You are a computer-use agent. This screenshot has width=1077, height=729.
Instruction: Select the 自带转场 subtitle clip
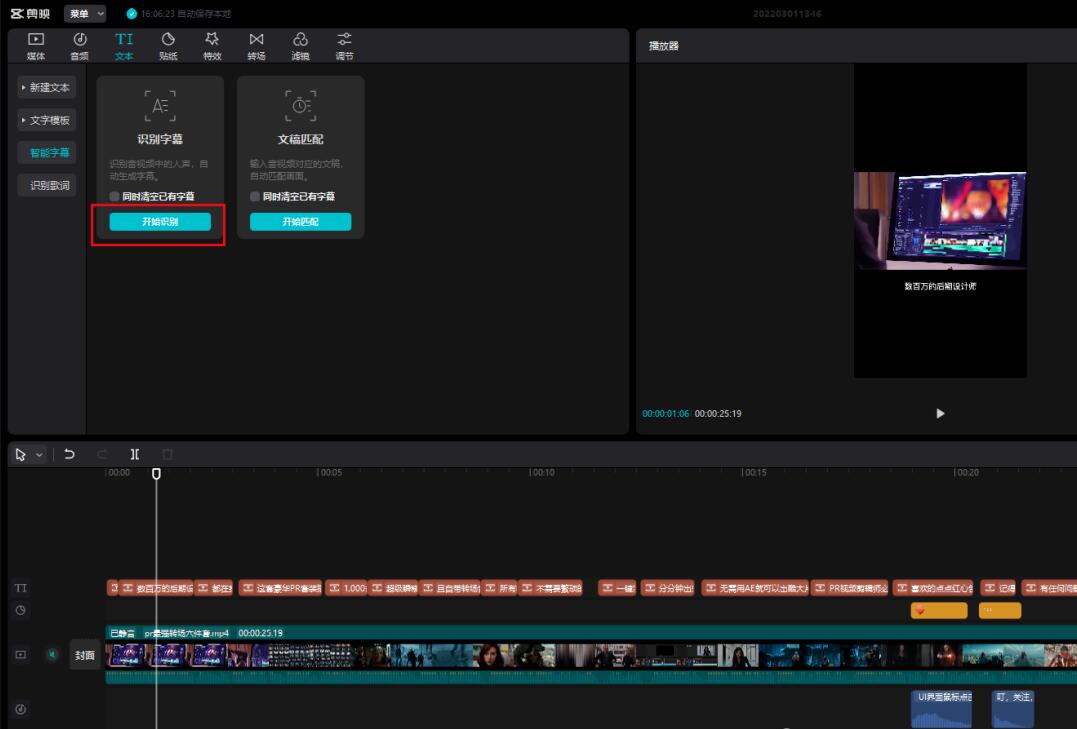(449, 588)
